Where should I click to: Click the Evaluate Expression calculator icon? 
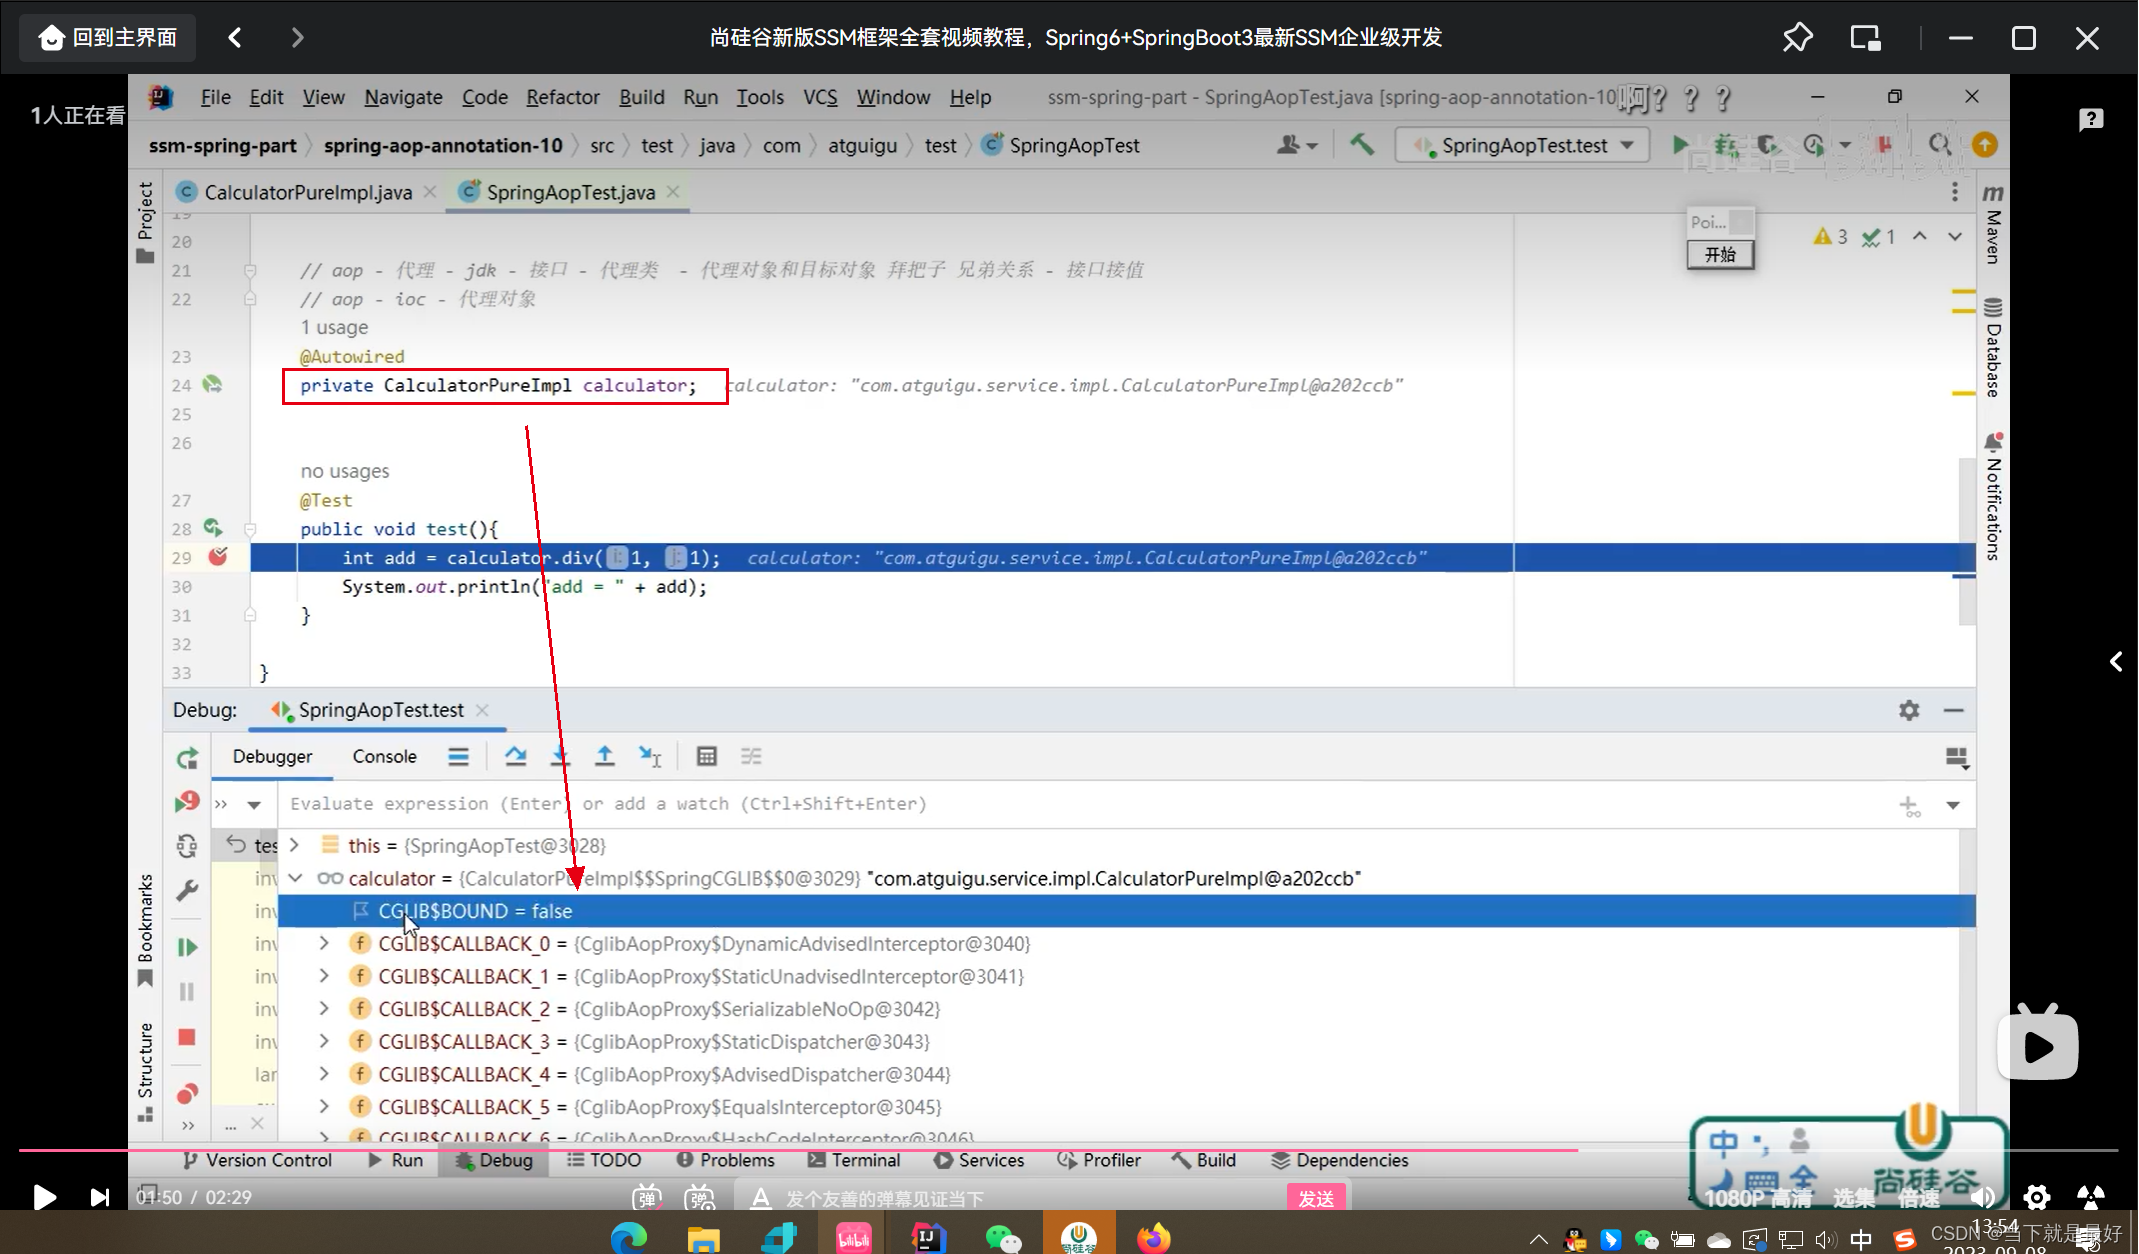706,757
